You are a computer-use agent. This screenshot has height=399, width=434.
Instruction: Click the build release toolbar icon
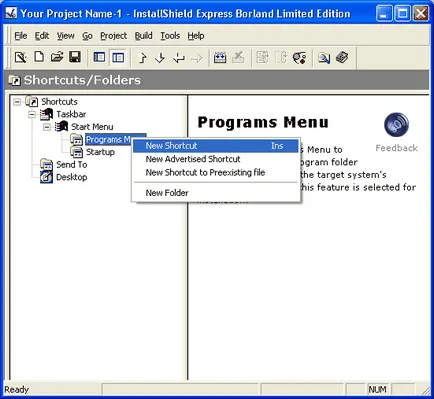pos(220,58)
